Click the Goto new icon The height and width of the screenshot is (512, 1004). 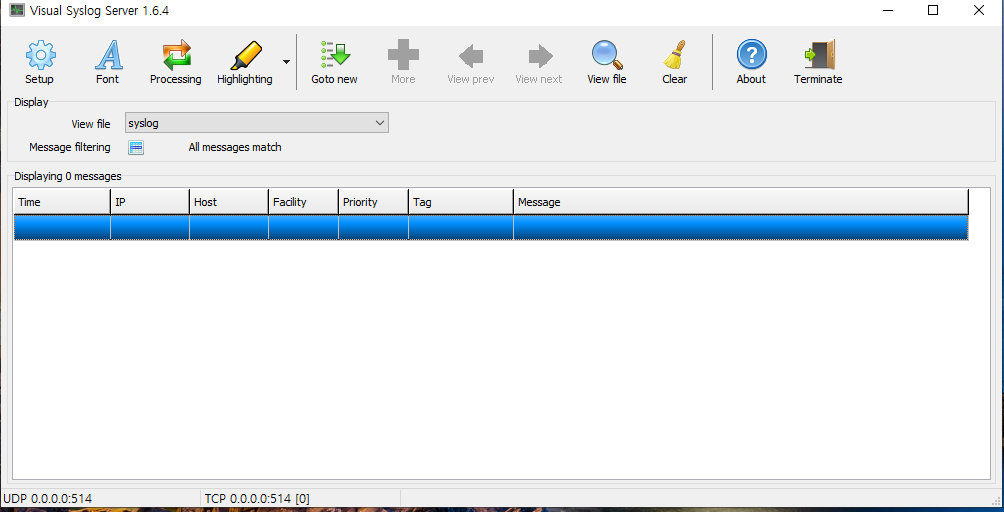334,56
